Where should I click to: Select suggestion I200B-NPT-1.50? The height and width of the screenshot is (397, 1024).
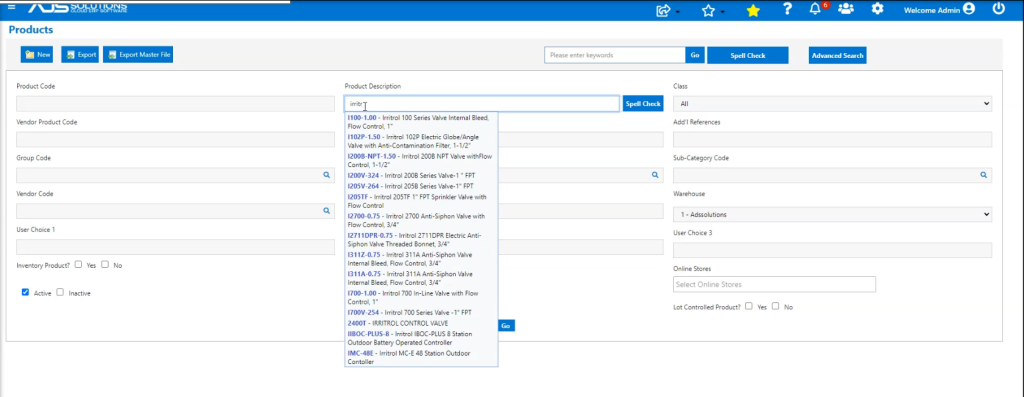[421, 161]
